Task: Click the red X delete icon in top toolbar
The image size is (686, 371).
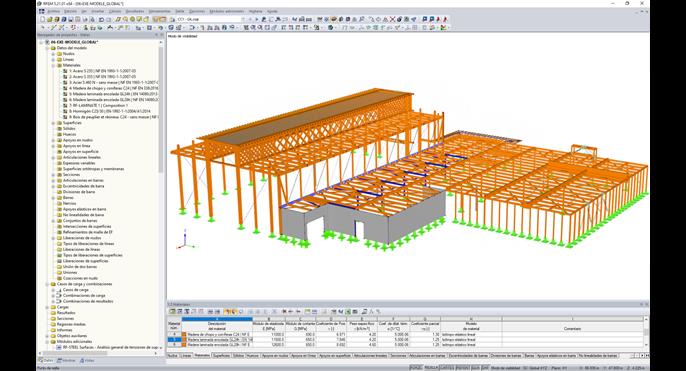Action: (392, 19)
